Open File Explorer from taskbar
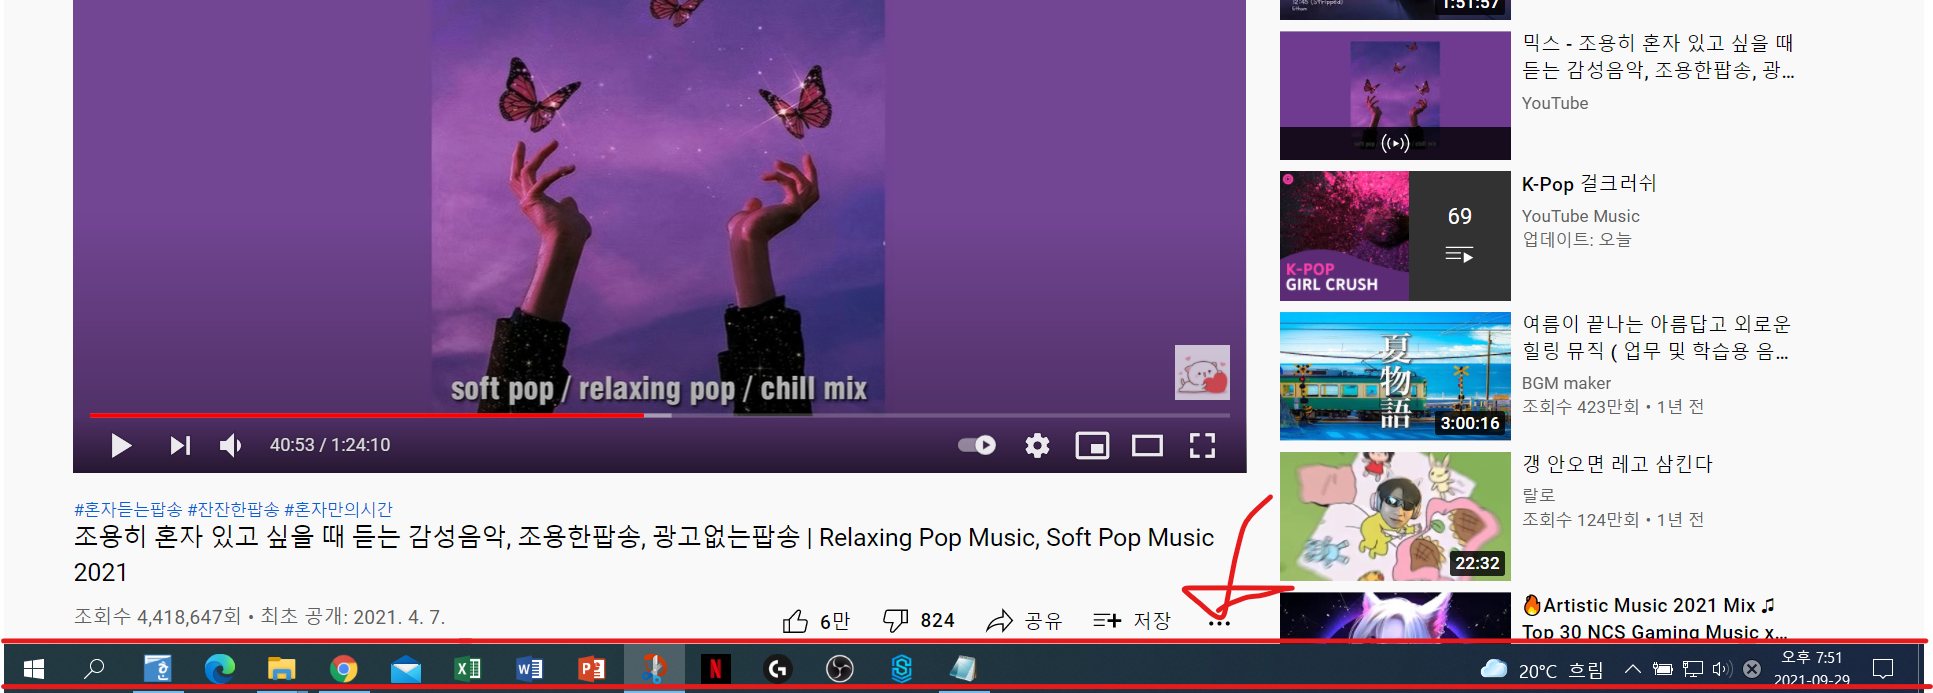This screenshot has height=693, width=1933. pos(281,668)
